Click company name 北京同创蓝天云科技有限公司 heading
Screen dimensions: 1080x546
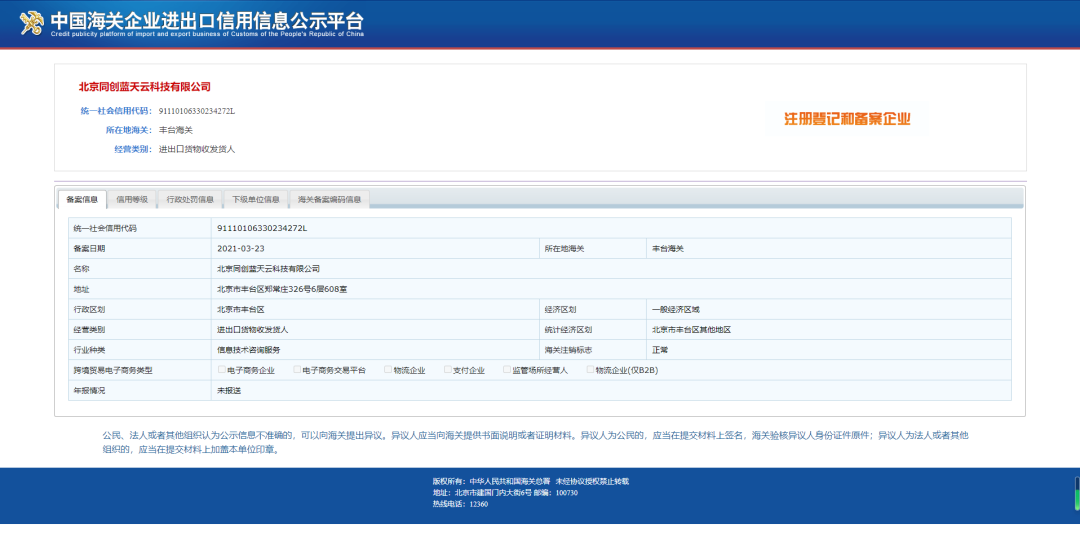point(145,87)
